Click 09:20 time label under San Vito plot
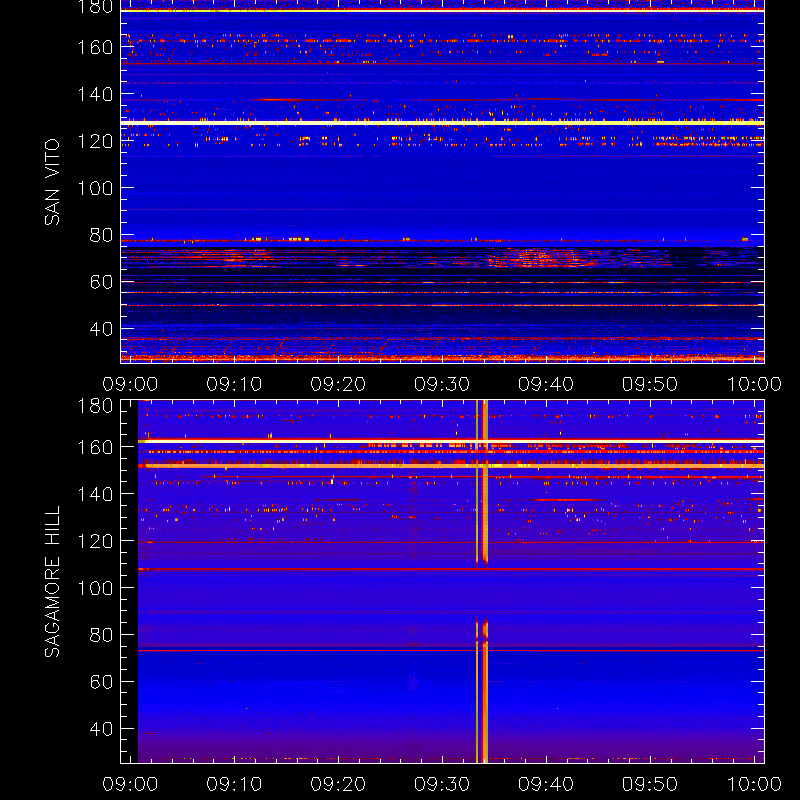Viewport: 800px width, 800px height. pyautogui.click(x=338, y=384)
